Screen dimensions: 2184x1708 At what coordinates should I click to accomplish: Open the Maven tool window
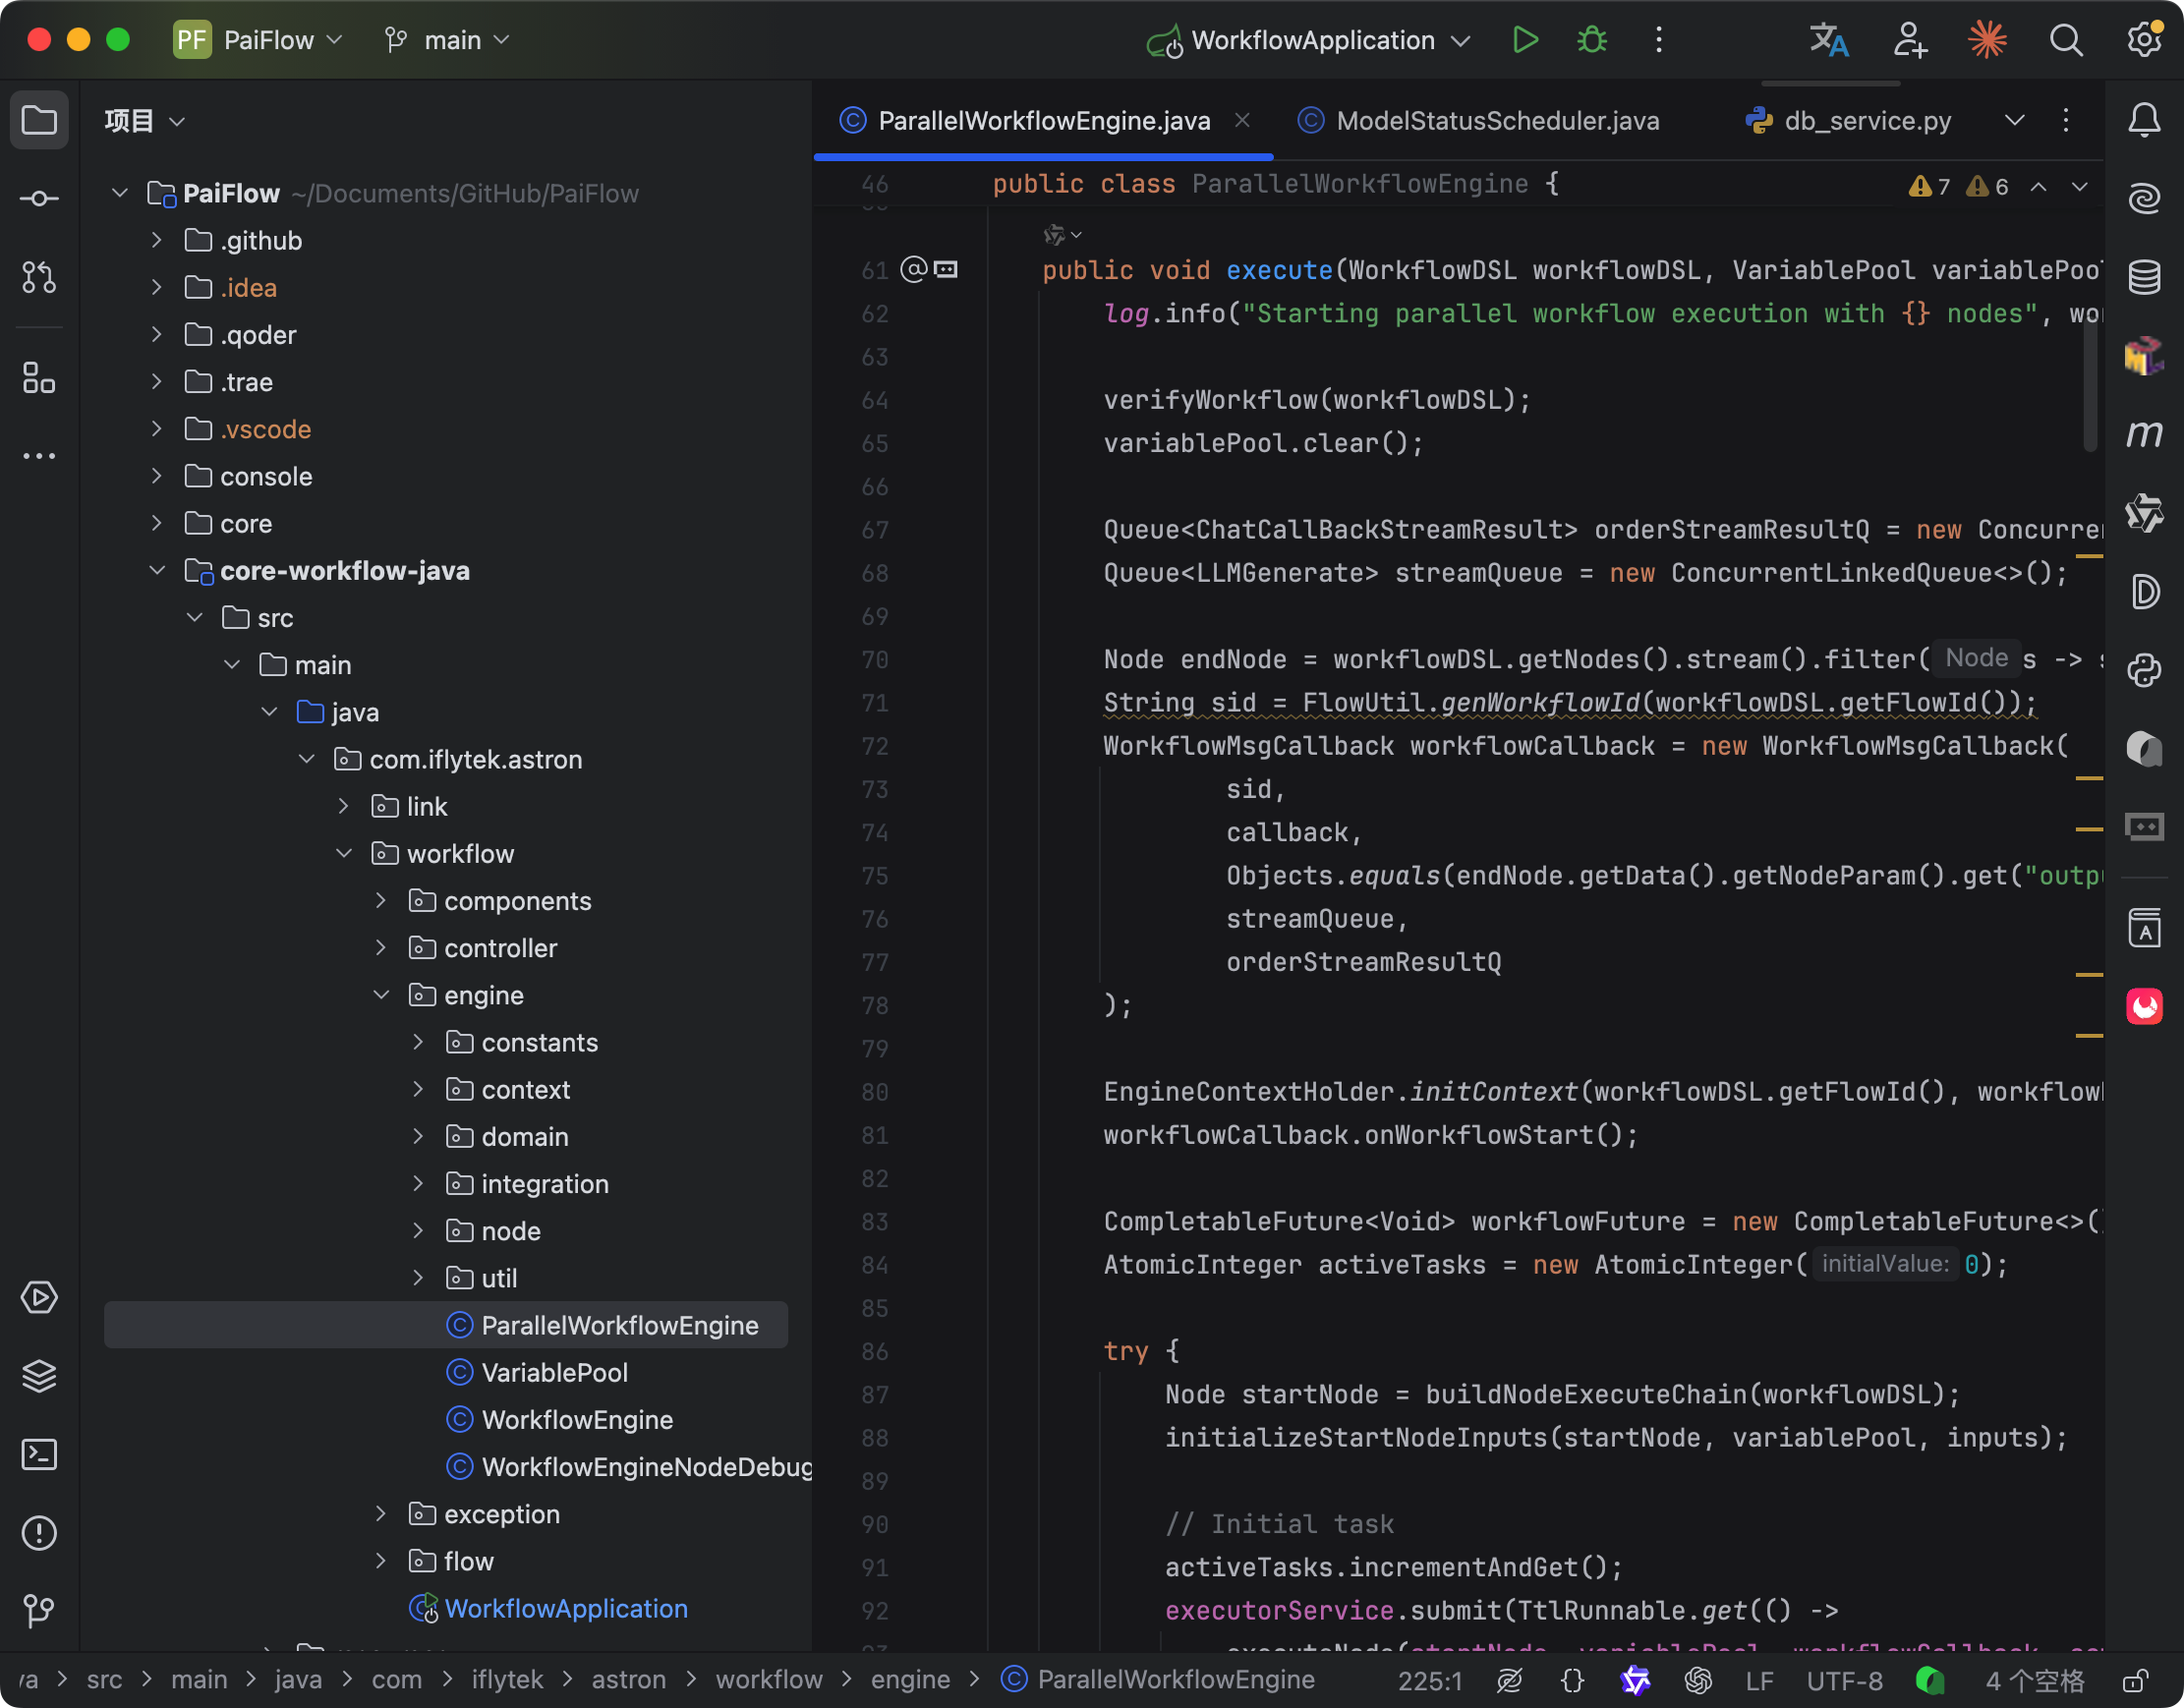pos(2144,434)
